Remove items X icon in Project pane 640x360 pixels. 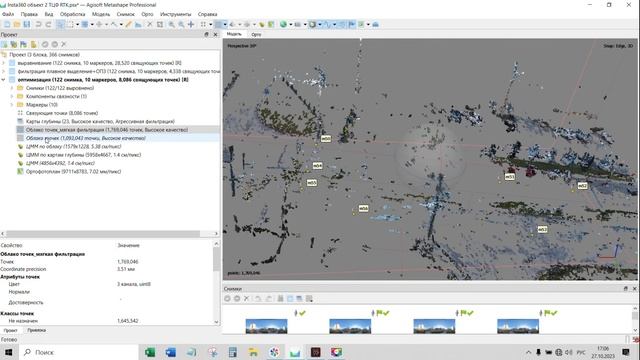[64, 44]
